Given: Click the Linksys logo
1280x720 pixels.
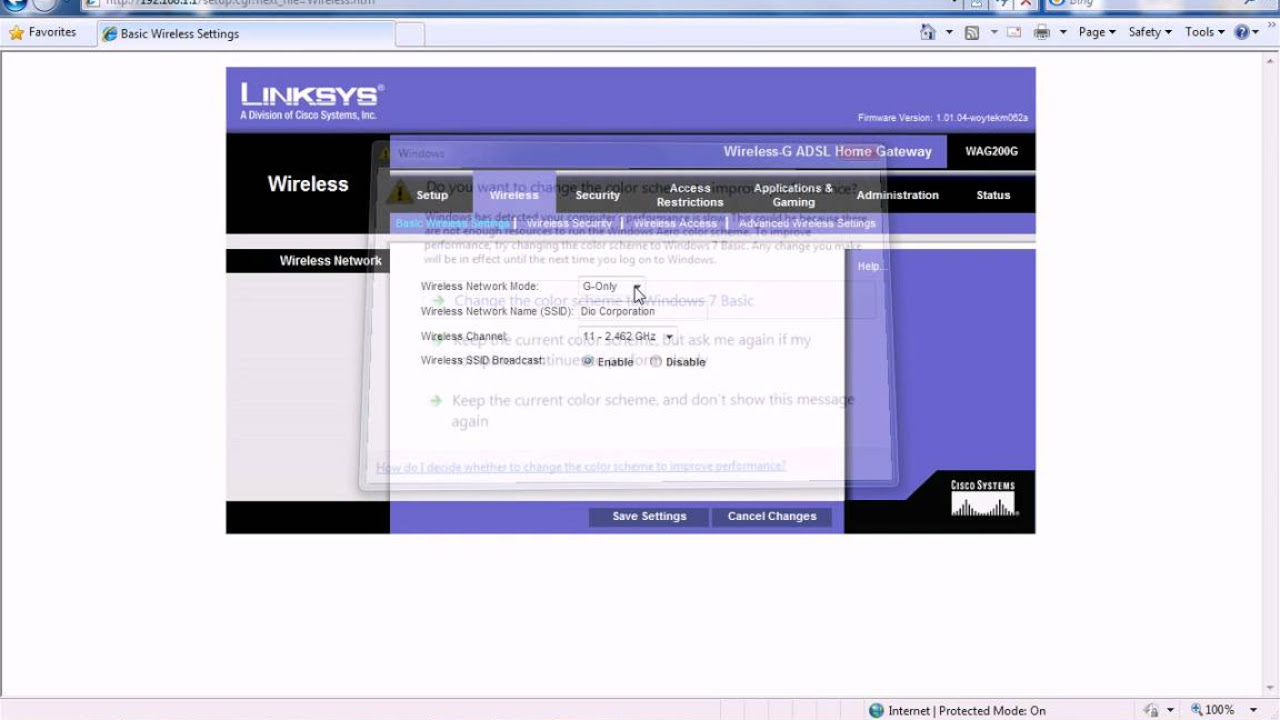Looking at the screenshot, I should [x=311, y=101].
